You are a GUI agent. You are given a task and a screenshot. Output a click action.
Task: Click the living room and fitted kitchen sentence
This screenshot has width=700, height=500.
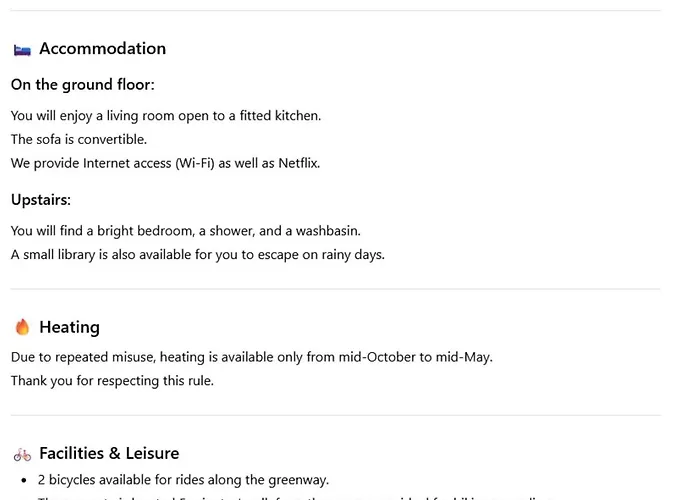coord(166,116)
